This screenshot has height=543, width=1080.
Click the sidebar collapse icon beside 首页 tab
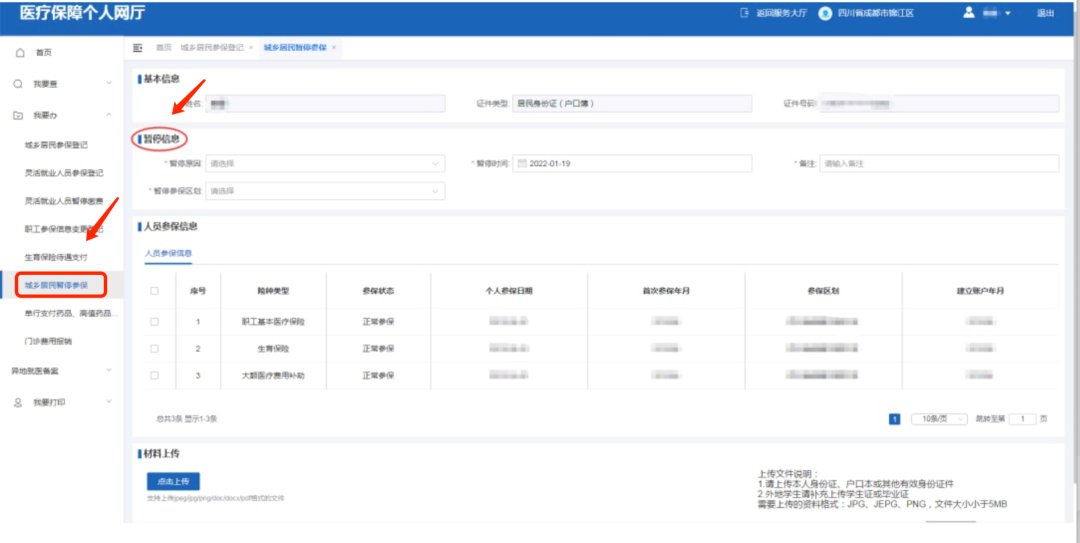[x=138, y=47]
